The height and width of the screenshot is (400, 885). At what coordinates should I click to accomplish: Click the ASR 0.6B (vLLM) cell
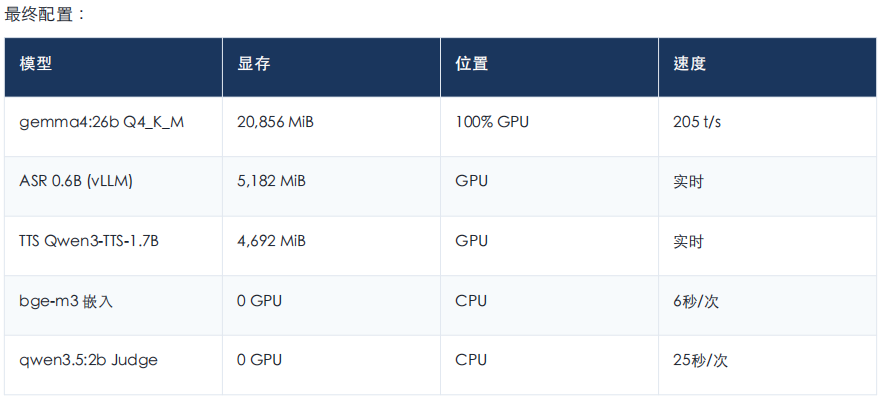[76, 182]
